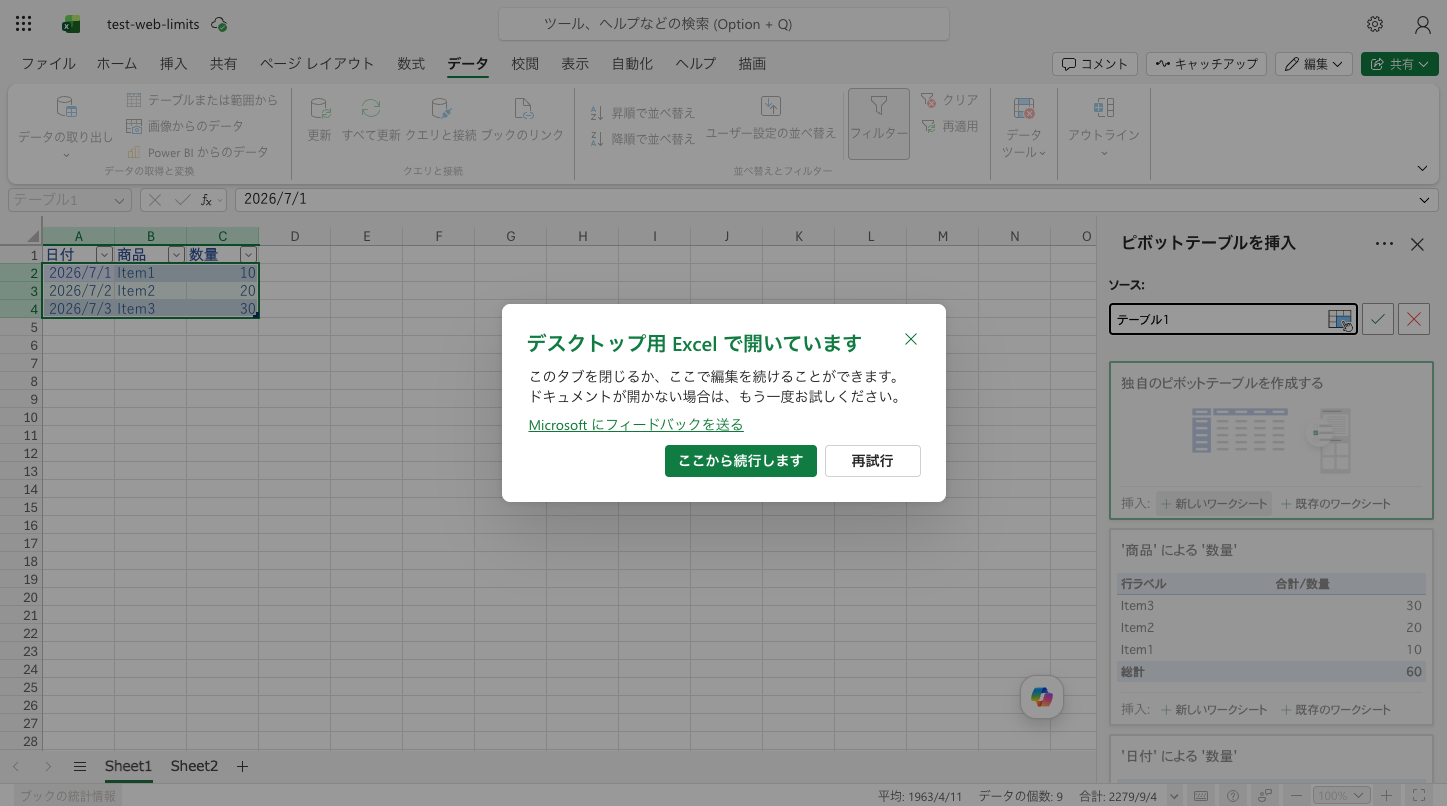1447x806 pixels.
Task: Open the データ ツール dropdown
Action: pos(1024,127)
